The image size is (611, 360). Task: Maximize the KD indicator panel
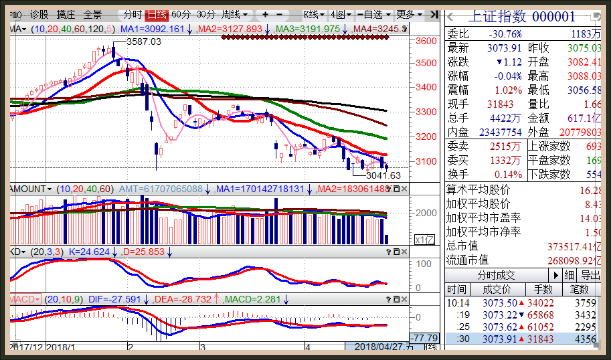[397, 252]
